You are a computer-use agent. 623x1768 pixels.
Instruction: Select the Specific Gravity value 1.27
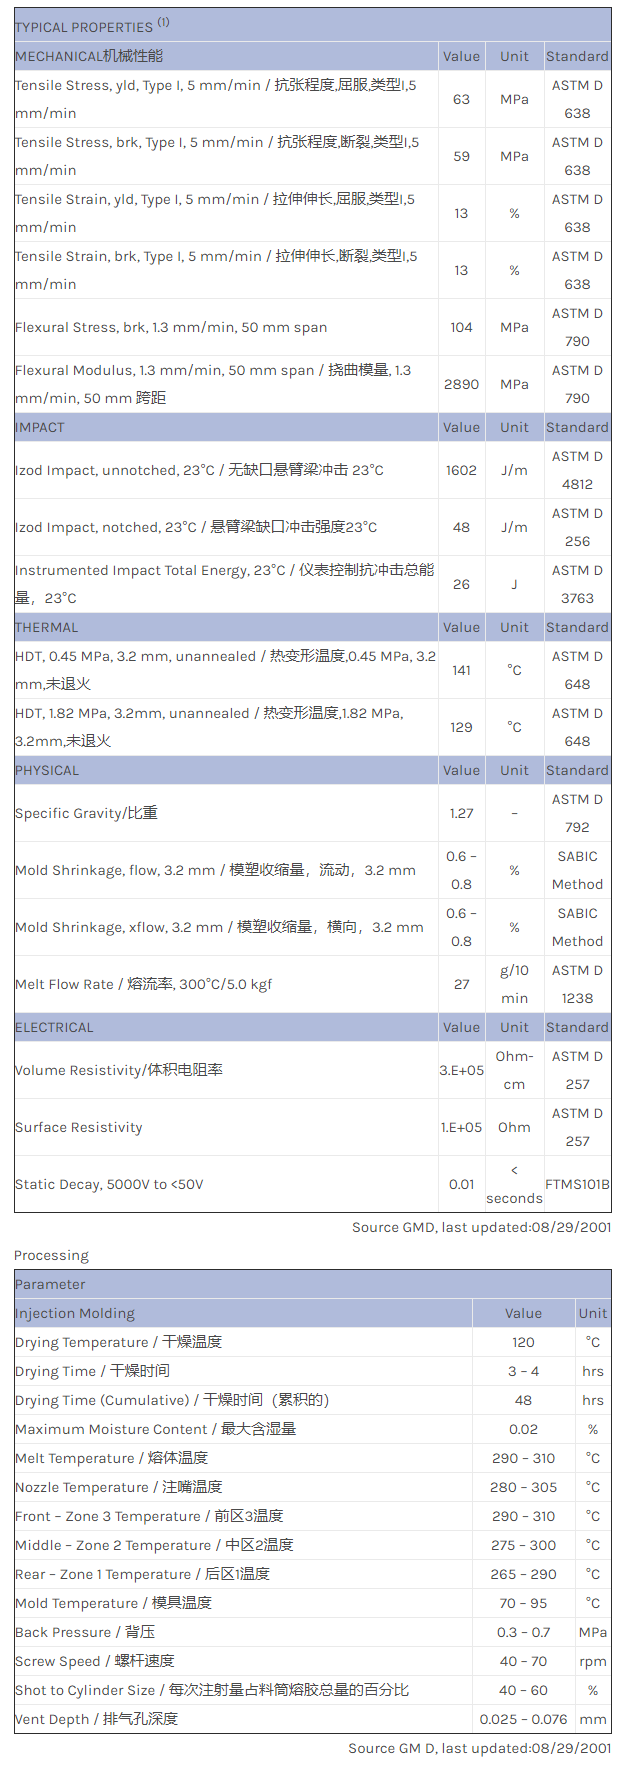click(461, 813)
